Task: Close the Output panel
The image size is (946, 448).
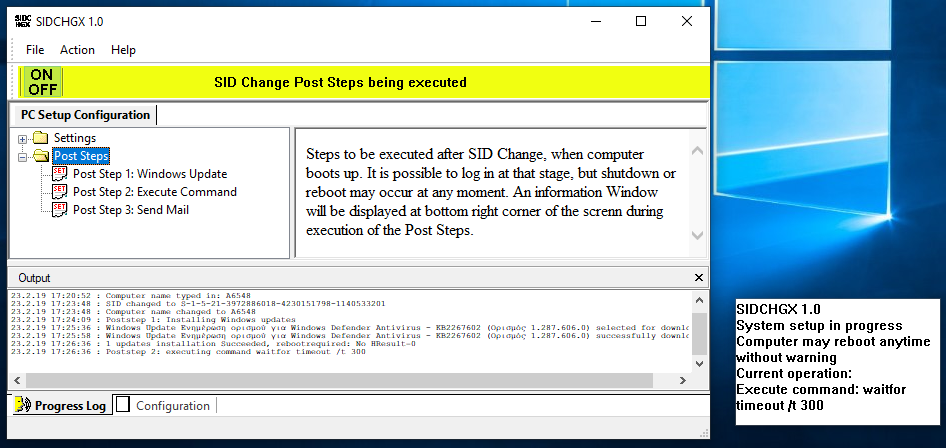Action: pyautogui.click(x=699, y=278)
